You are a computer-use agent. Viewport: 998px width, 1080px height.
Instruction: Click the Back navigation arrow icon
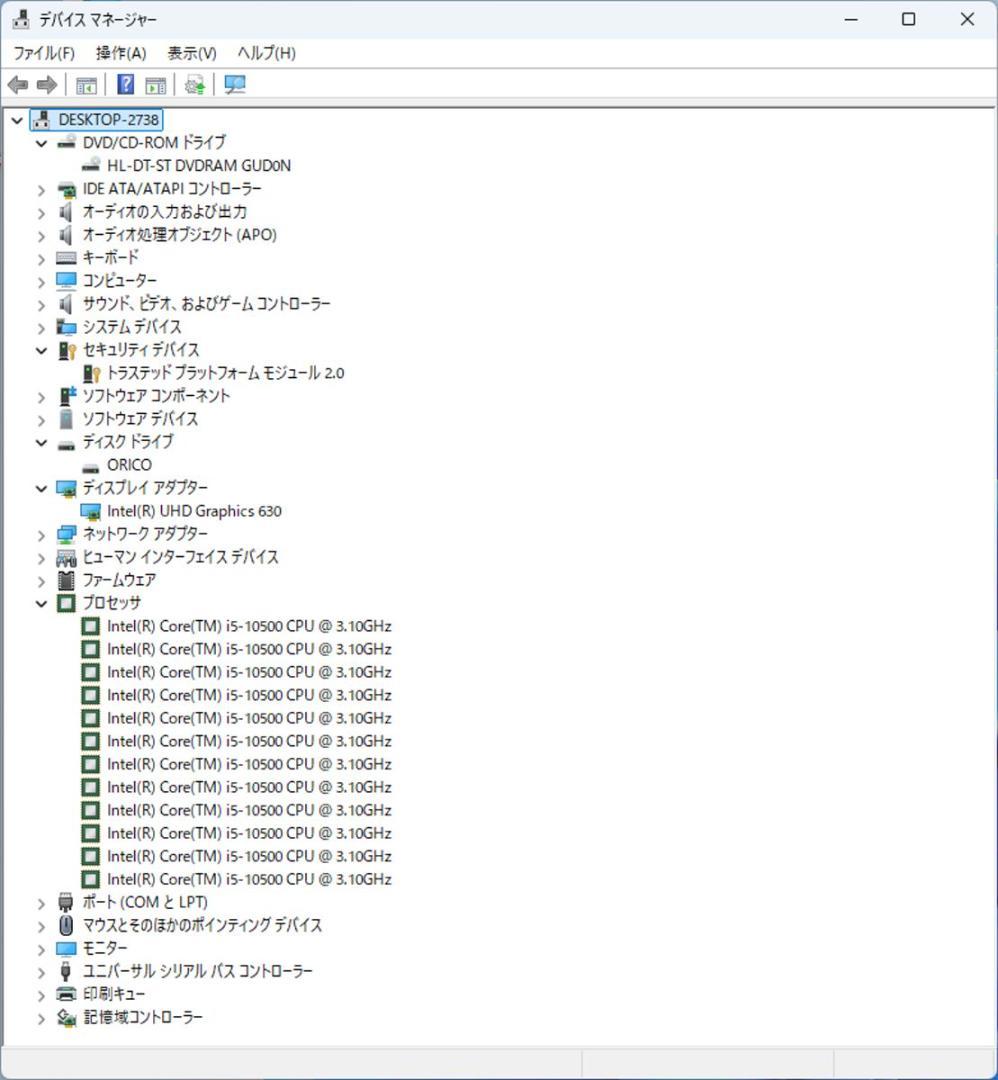pos(17,85)
